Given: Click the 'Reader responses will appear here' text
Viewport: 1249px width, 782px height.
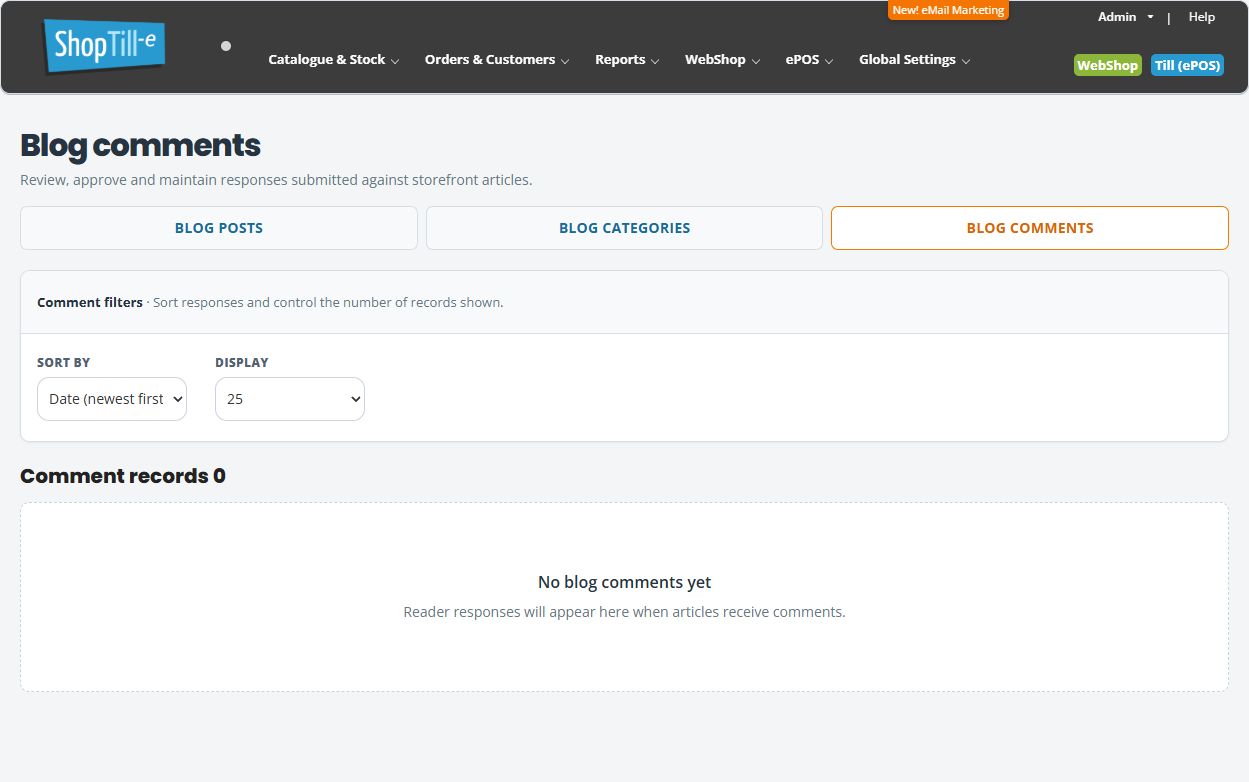Looking at the screenshot, I should point(625,612).
